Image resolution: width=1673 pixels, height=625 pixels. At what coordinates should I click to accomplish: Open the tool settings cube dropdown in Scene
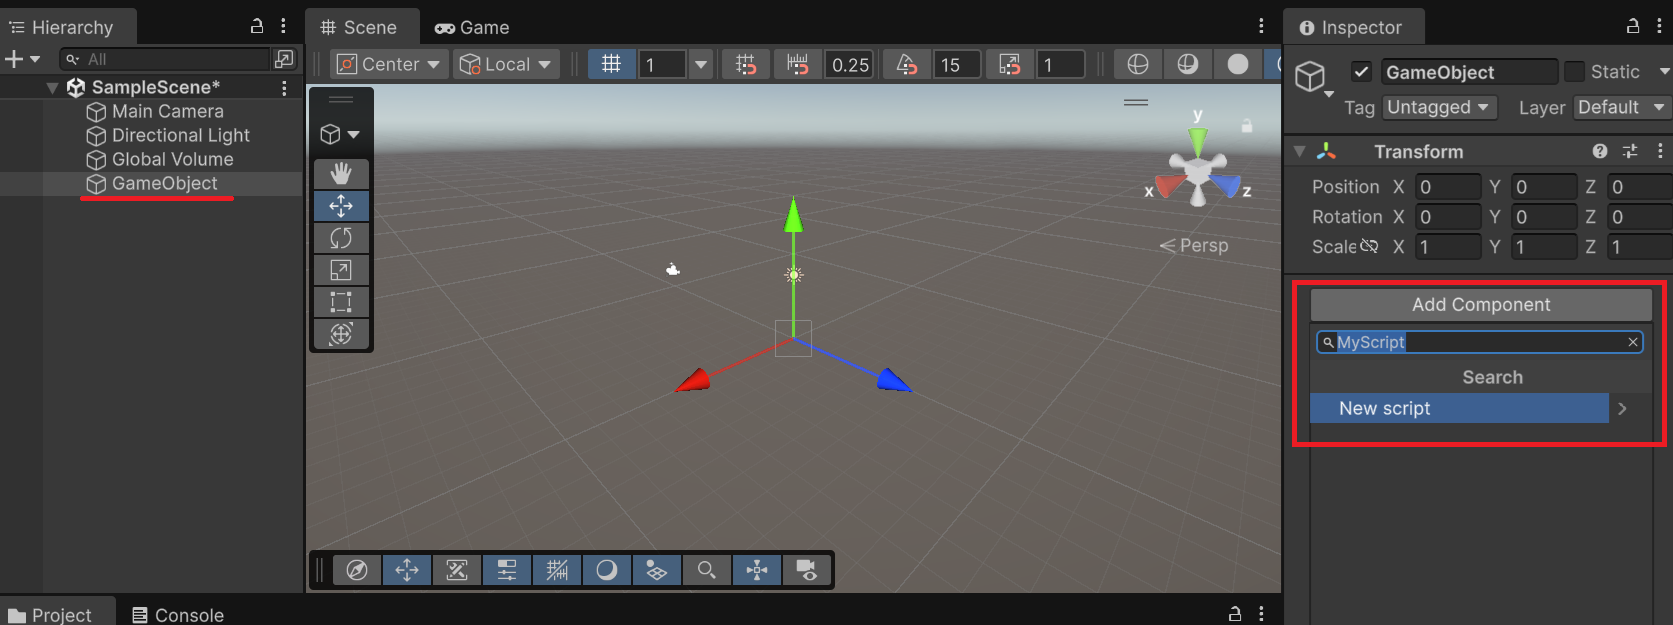[x=341, y=134]
